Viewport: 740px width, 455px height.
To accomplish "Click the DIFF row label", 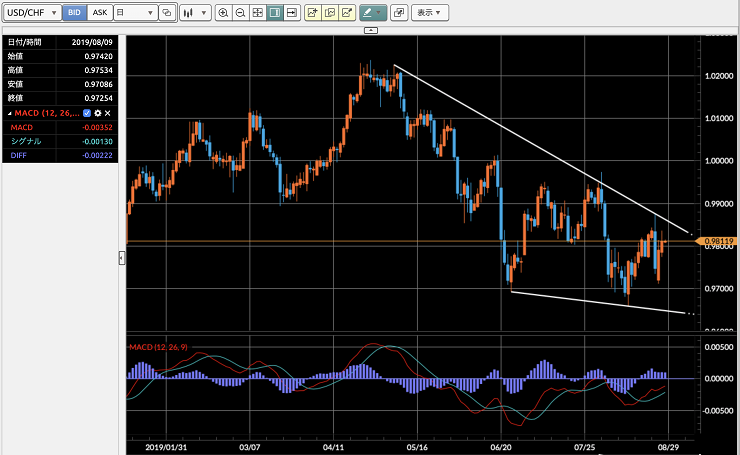I will [18, 155].
